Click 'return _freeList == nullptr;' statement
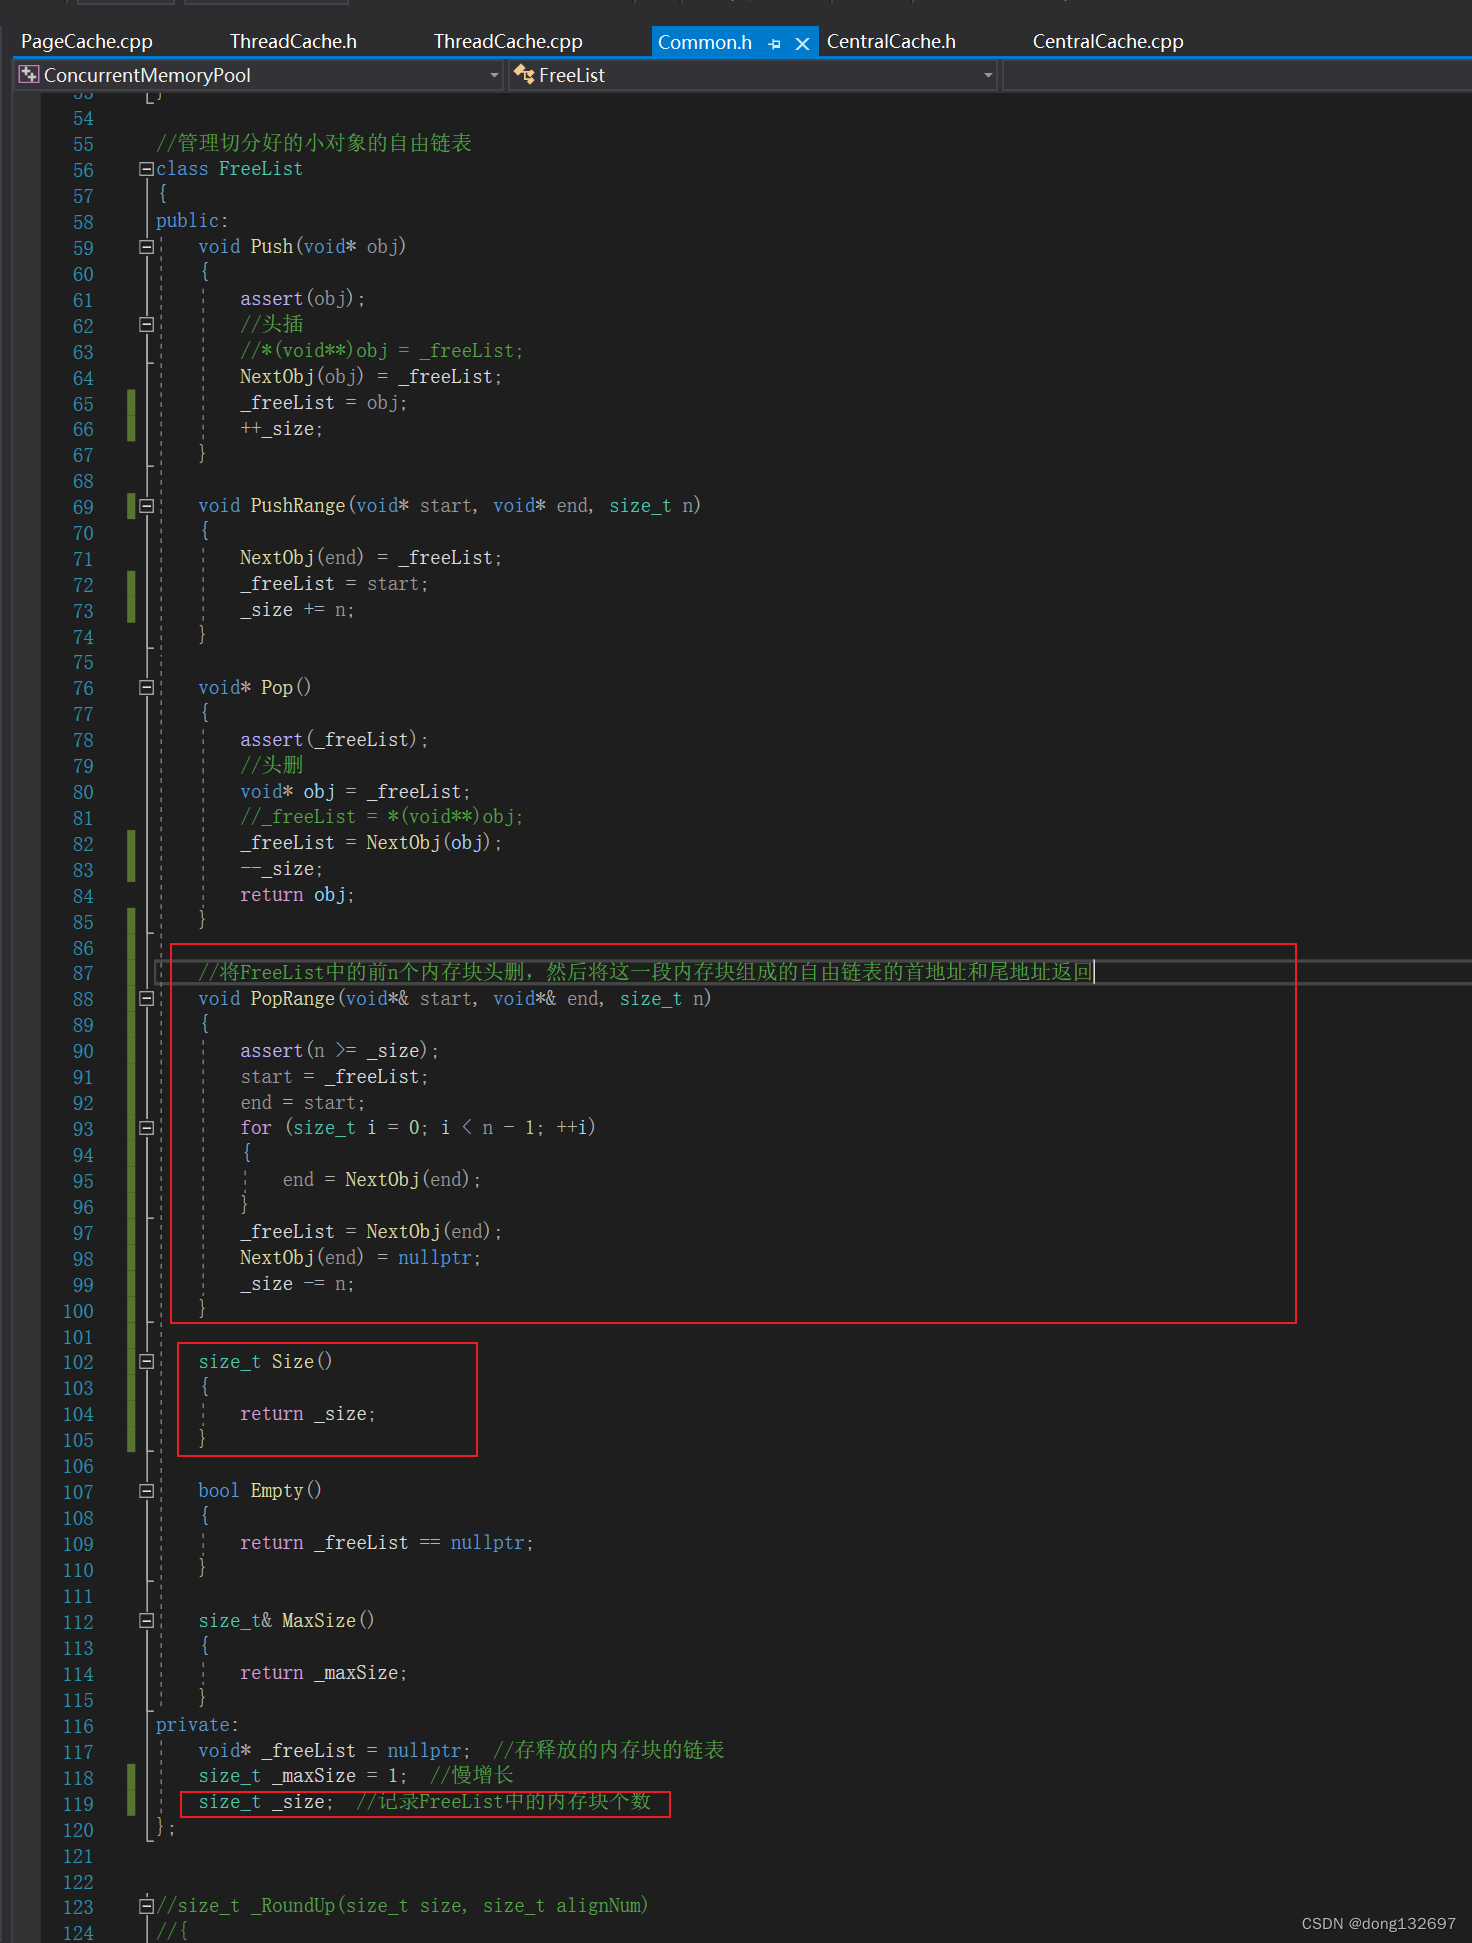The width and height of the screenshot is (1472, 1943). pos(387,1543)
